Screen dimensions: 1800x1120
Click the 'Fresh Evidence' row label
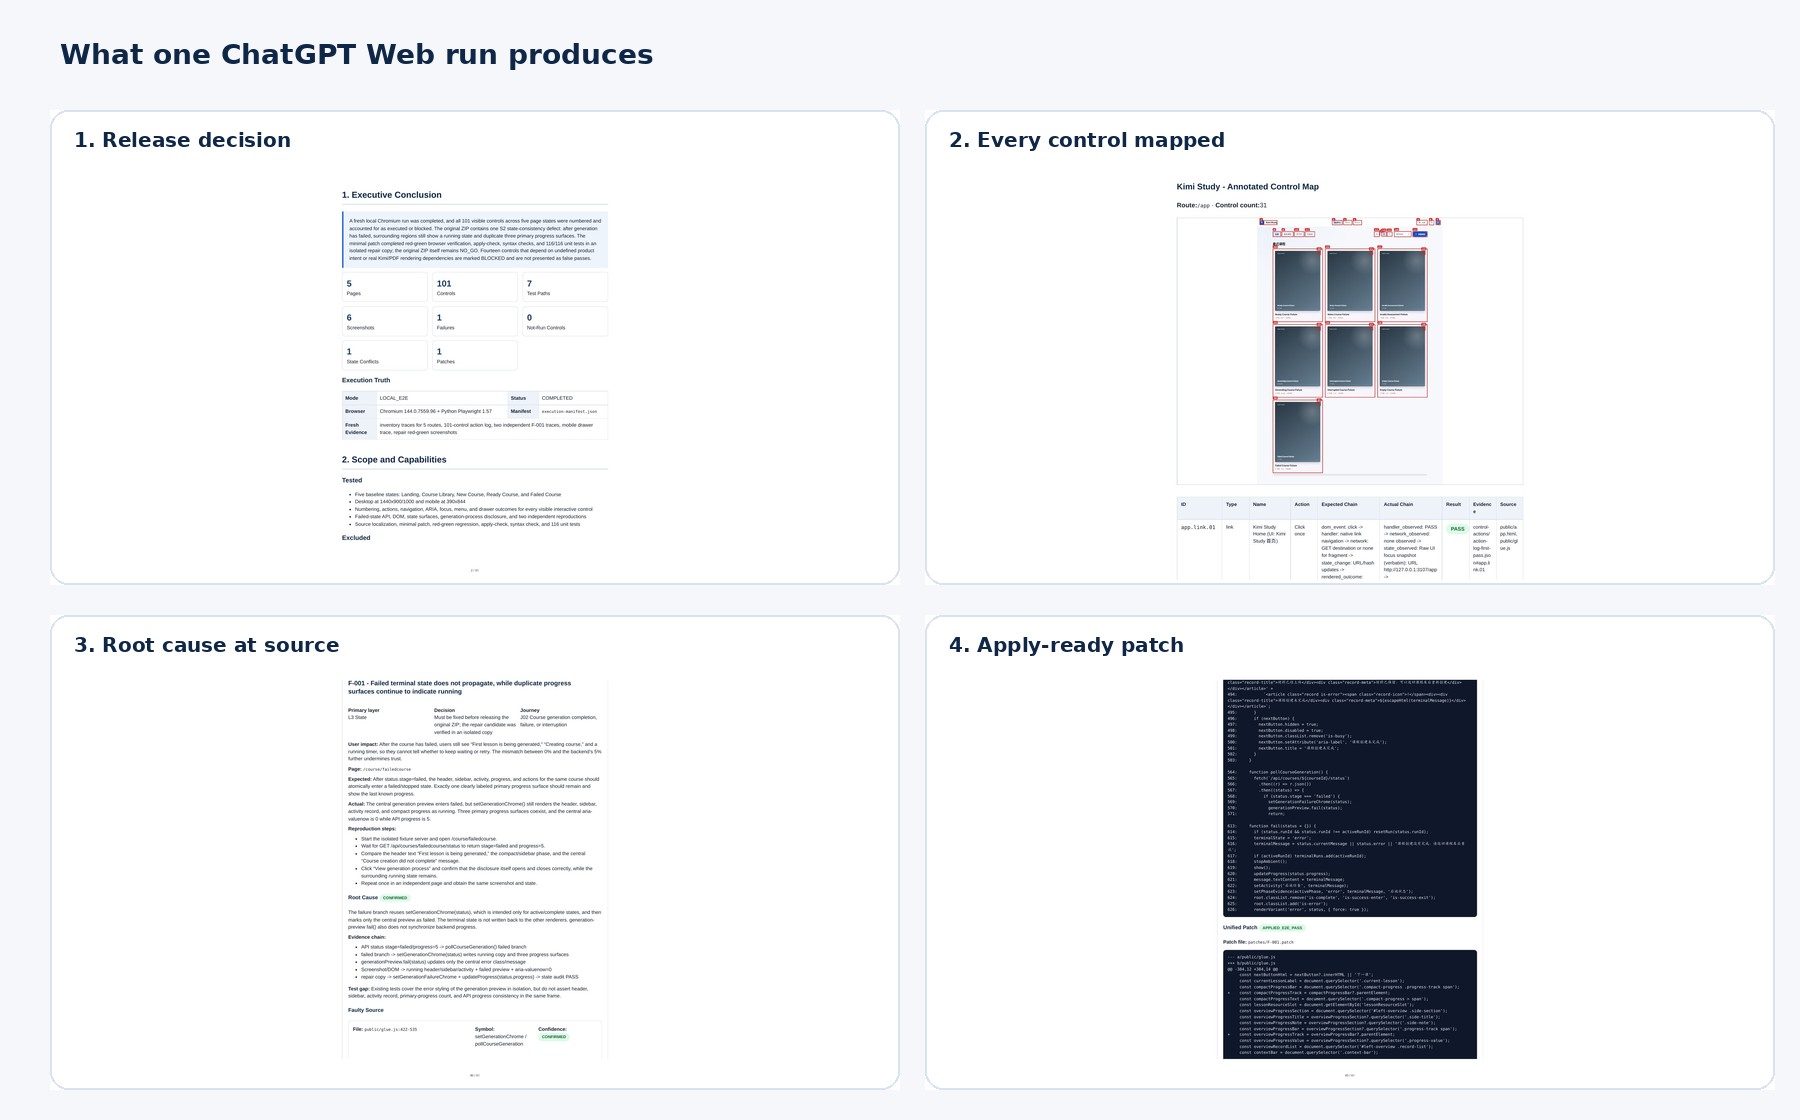[x=359, y=429]
